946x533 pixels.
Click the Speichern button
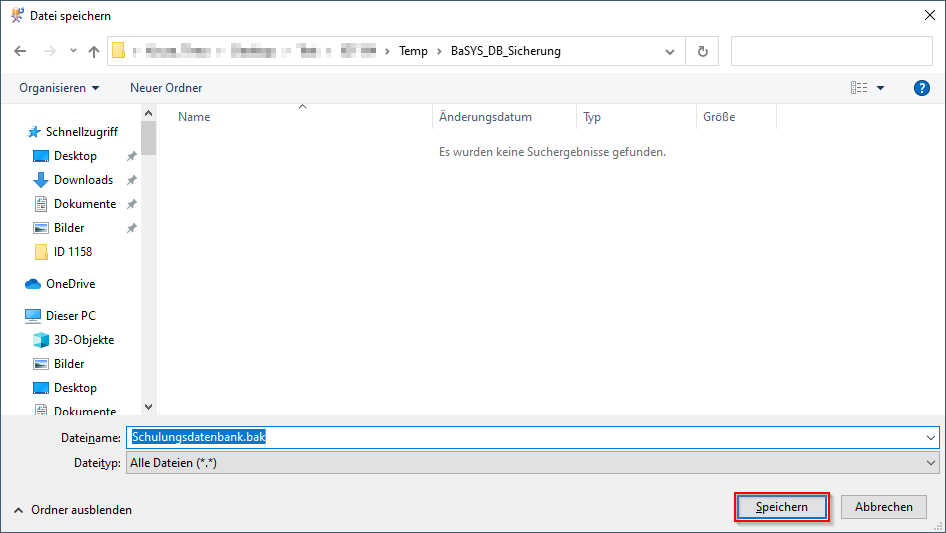782,508
